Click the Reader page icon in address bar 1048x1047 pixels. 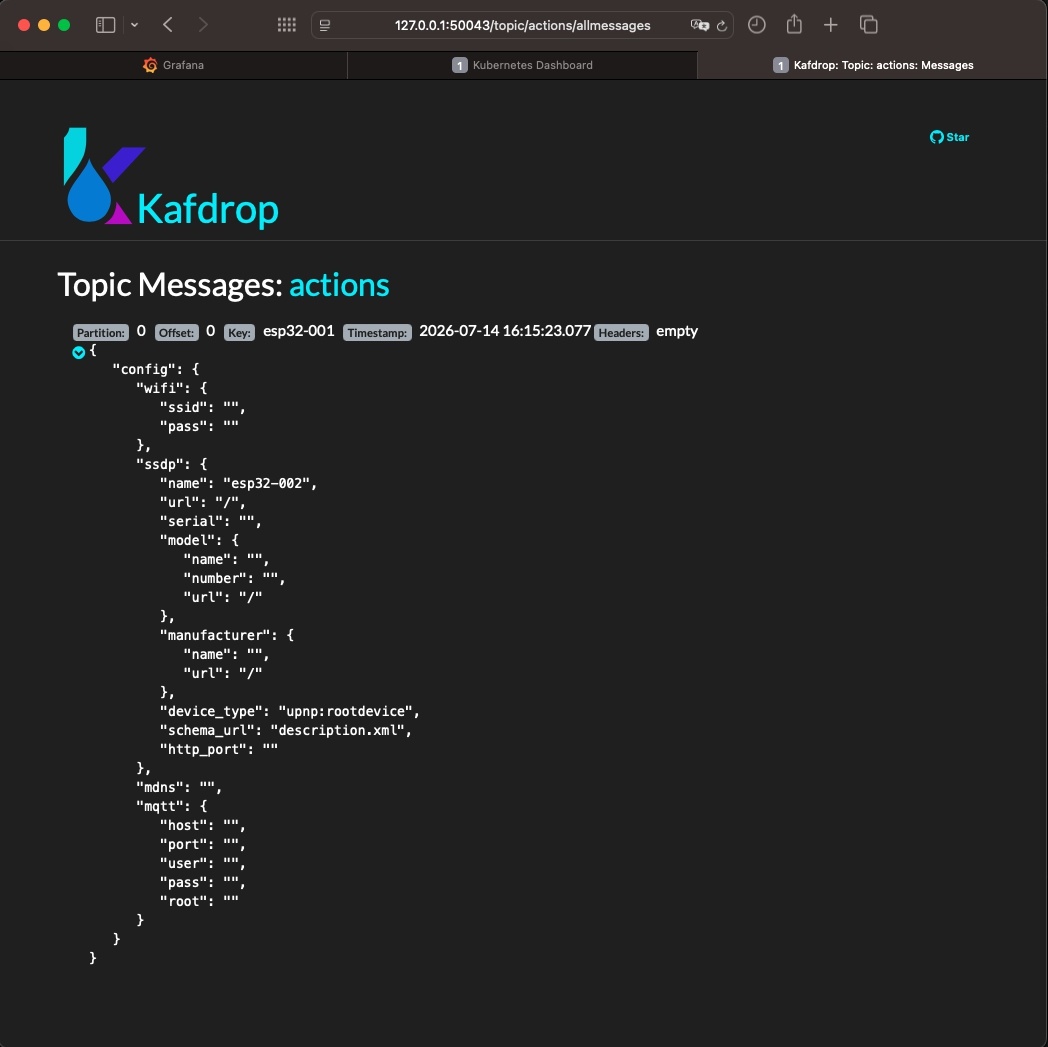[x=325, y=25]
